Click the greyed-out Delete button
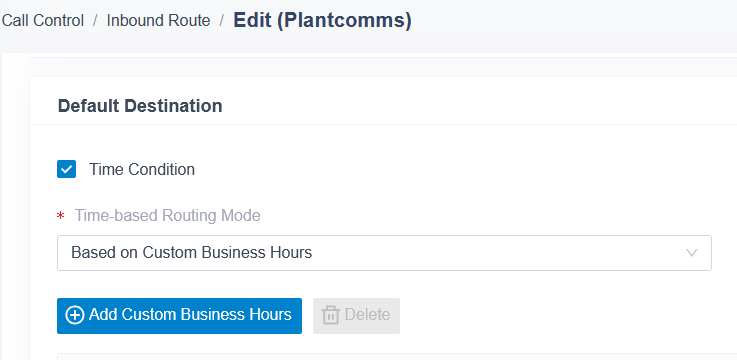This screenshot has height=360, width=737. click(x=356, y=316)
